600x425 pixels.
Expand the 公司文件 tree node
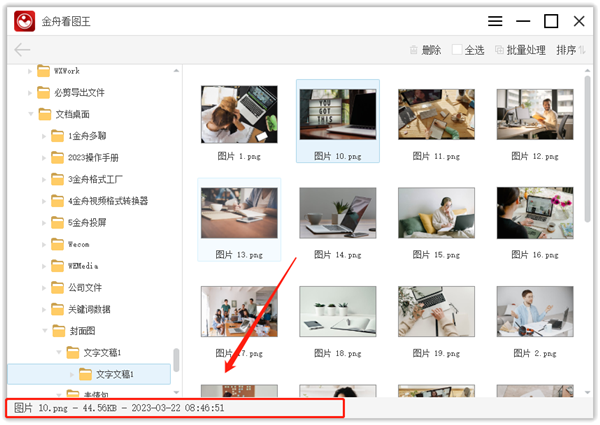click(44, 288)
